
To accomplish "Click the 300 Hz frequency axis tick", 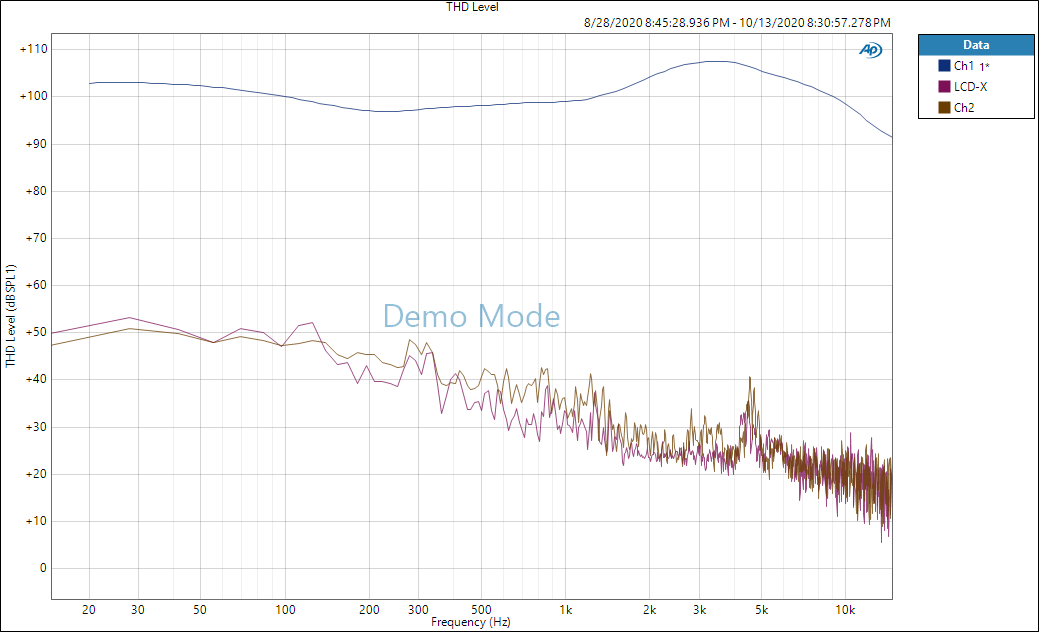I will pyautogui.click(x=418, y=609).
